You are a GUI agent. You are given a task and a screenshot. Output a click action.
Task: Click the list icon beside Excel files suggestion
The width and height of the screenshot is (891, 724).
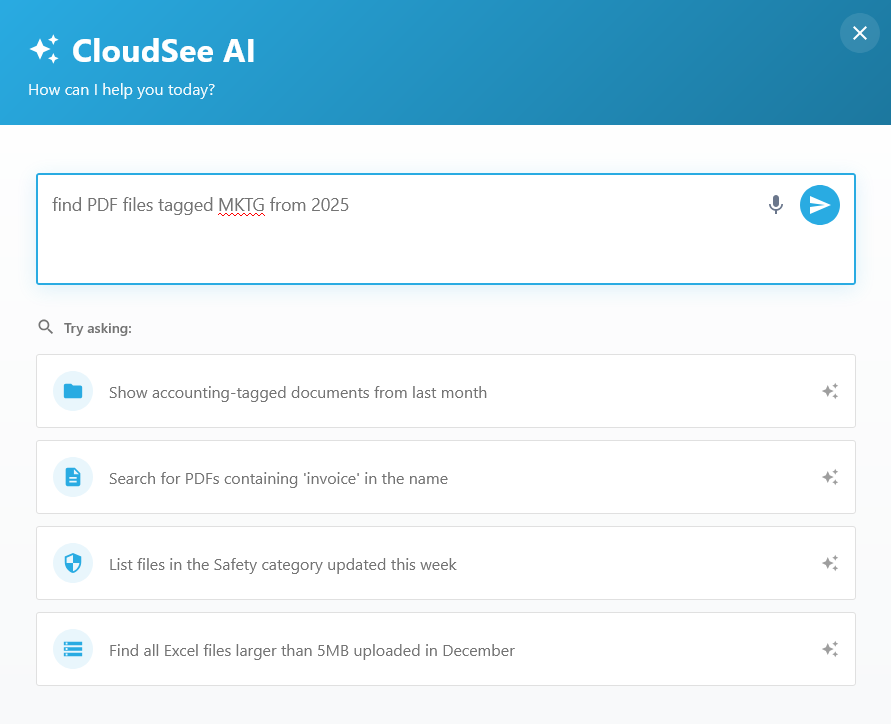pos(73,649)
